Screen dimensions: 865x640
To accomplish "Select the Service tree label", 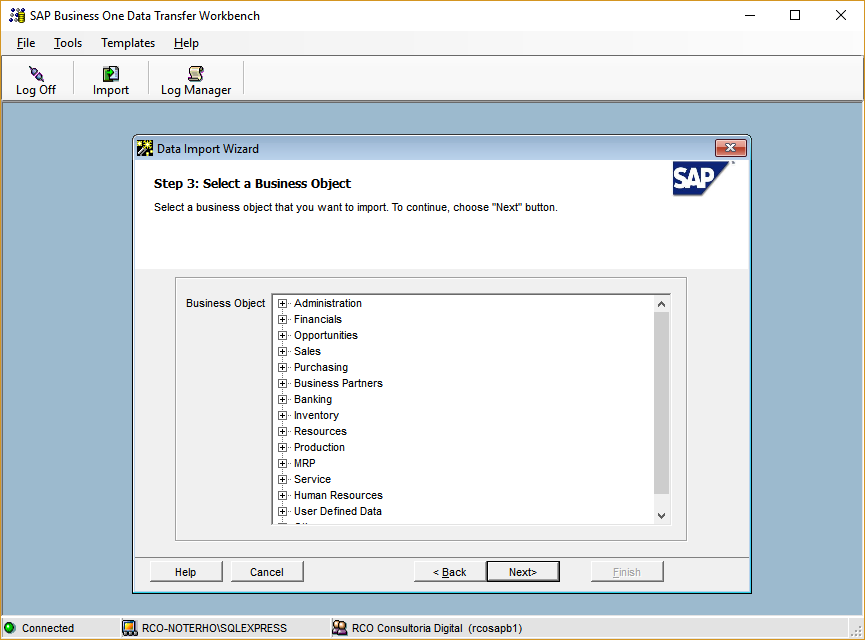I will pyautogui.click(x=312, y=479).
